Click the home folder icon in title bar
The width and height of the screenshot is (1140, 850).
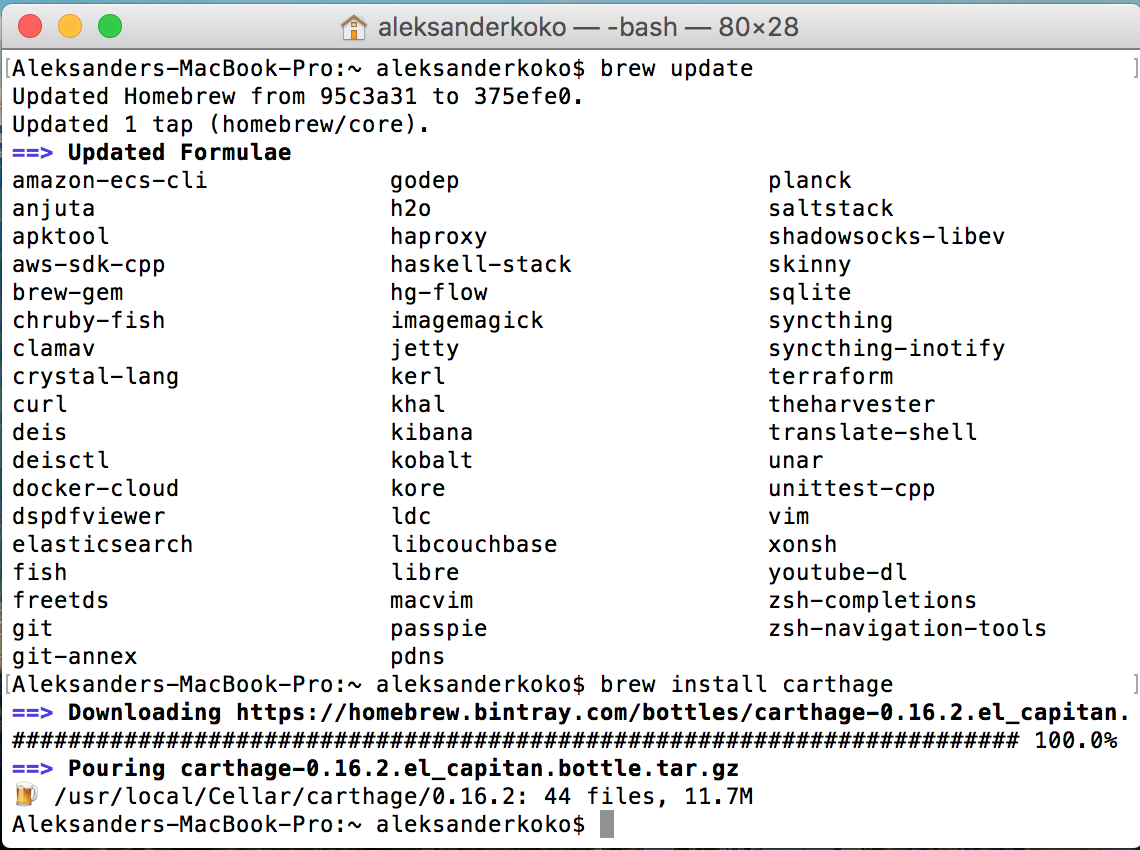[x=354, y=27]
